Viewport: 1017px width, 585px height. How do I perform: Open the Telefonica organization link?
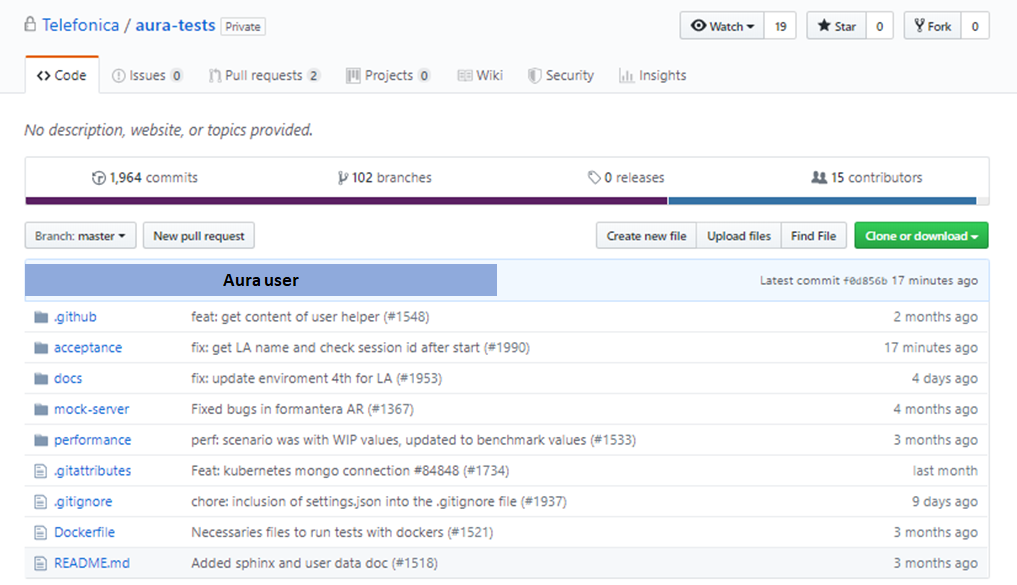pos(80,25)
